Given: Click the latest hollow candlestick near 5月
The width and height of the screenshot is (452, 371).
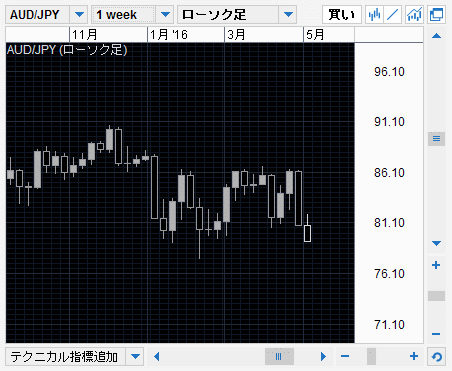Looking at the screenshot, I should coord(307,233).
